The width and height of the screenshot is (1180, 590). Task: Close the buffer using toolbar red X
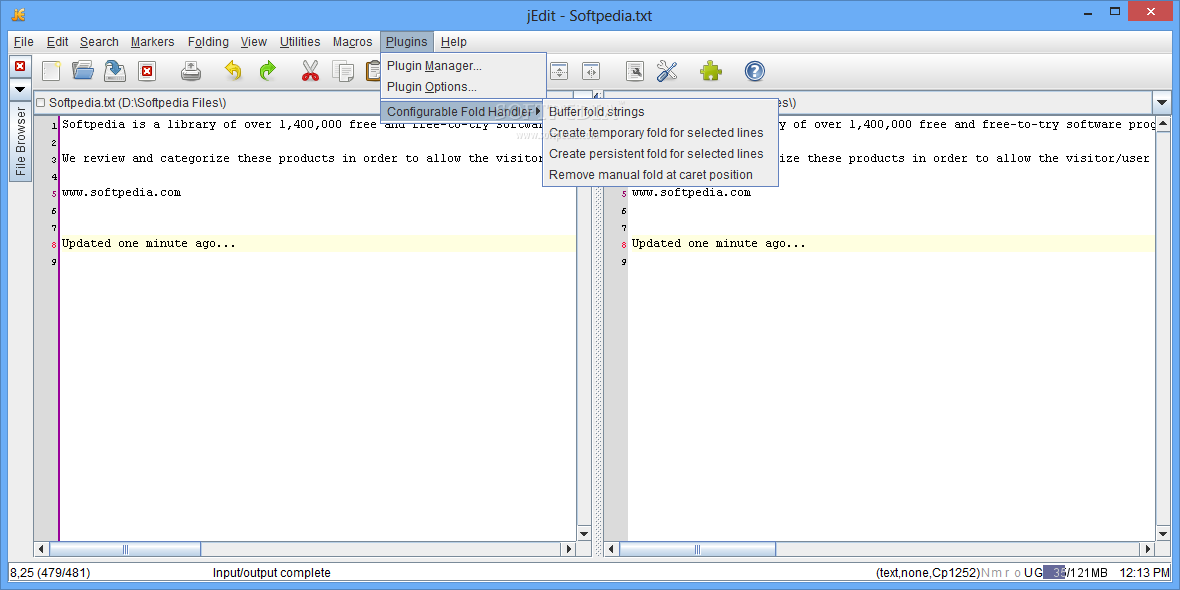tap(148, 71)
